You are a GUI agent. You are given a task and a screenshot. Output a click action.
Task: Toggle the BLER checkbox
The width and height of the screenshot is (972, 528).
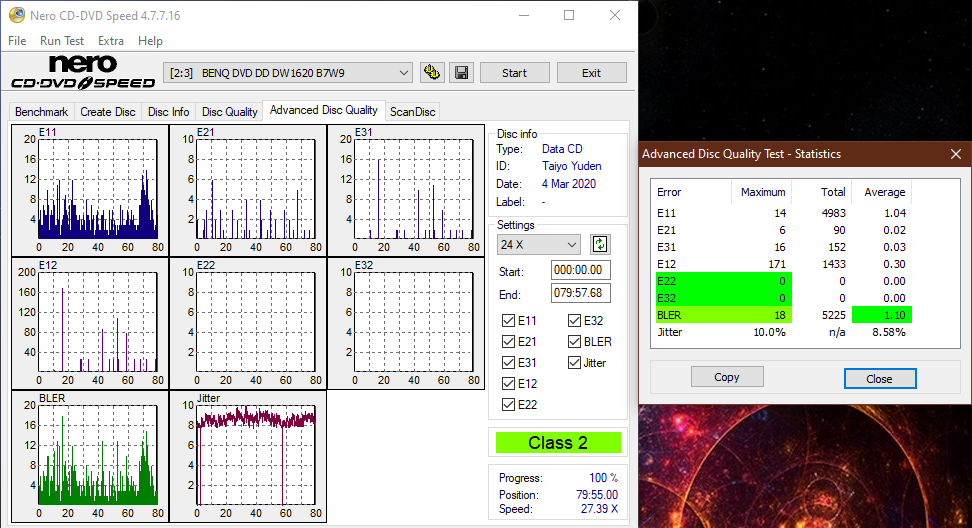tap(574, 341)
